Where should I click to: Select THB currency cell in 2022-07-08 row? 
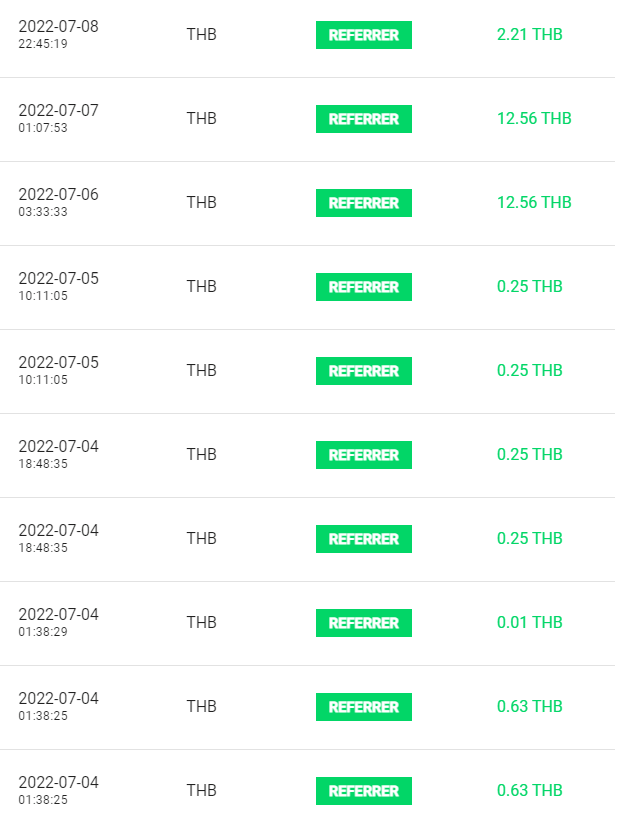tap(202, 34)
